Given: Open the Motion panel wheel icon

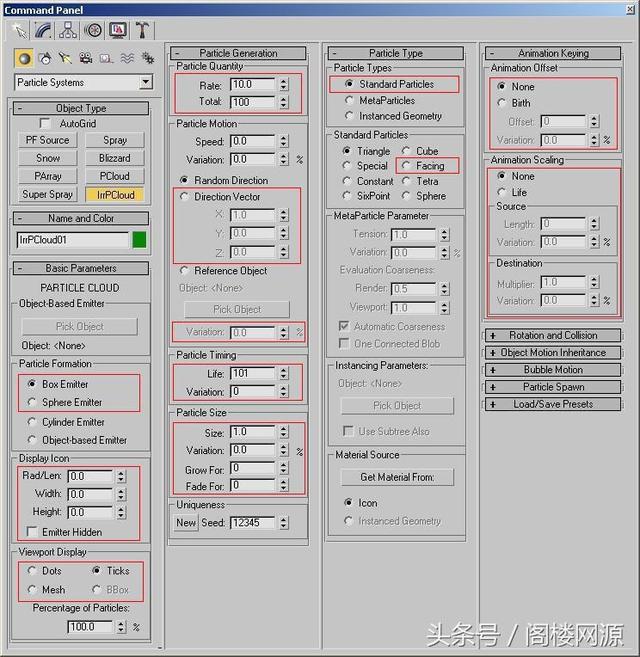Looking at the screenshot, I should [93, 30].
